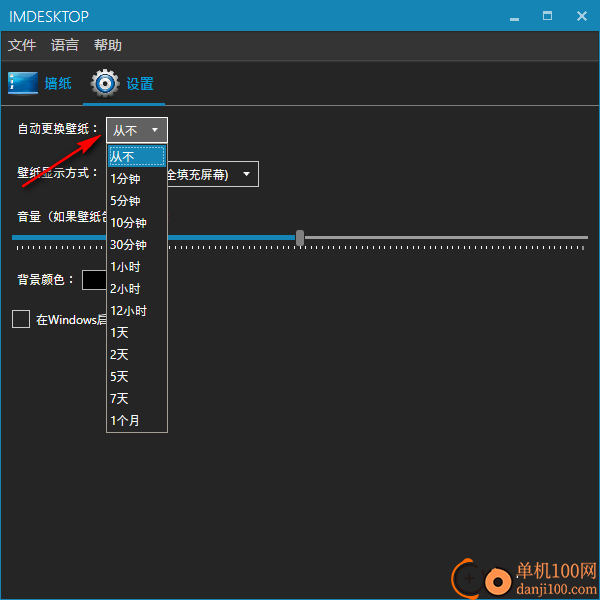
Task: Choose the 5天 interval option
Action: (137, 377)
